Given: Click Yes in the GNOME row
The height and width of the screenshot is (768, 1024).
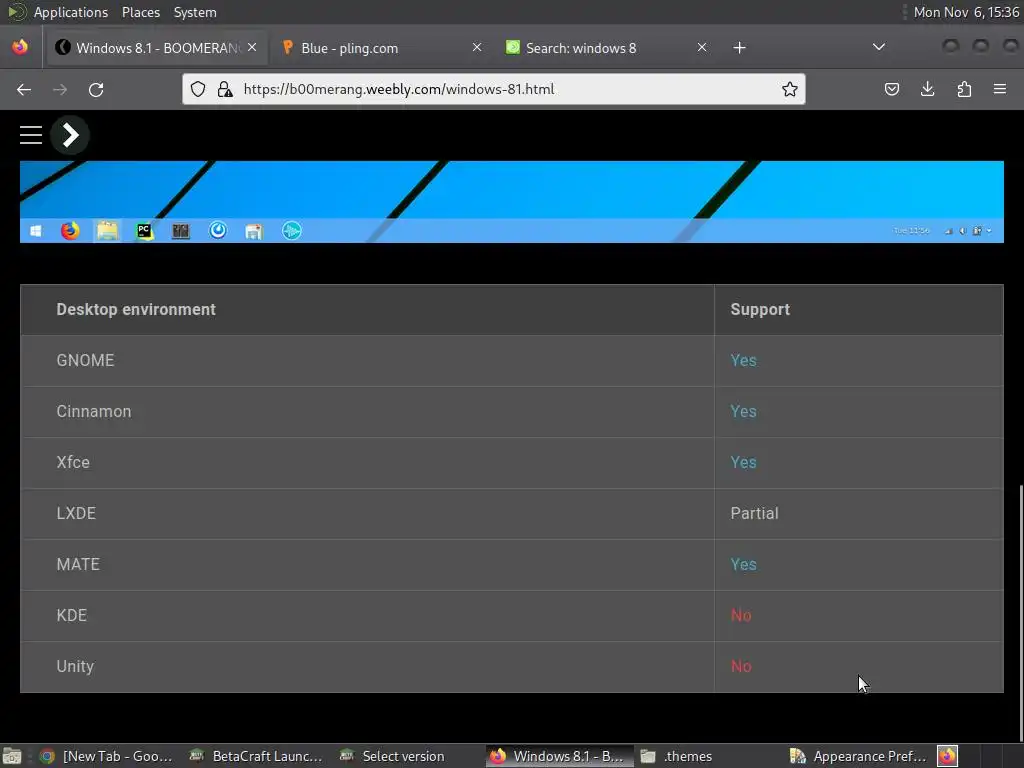Looking at the screenshot, I should point(743,360).
